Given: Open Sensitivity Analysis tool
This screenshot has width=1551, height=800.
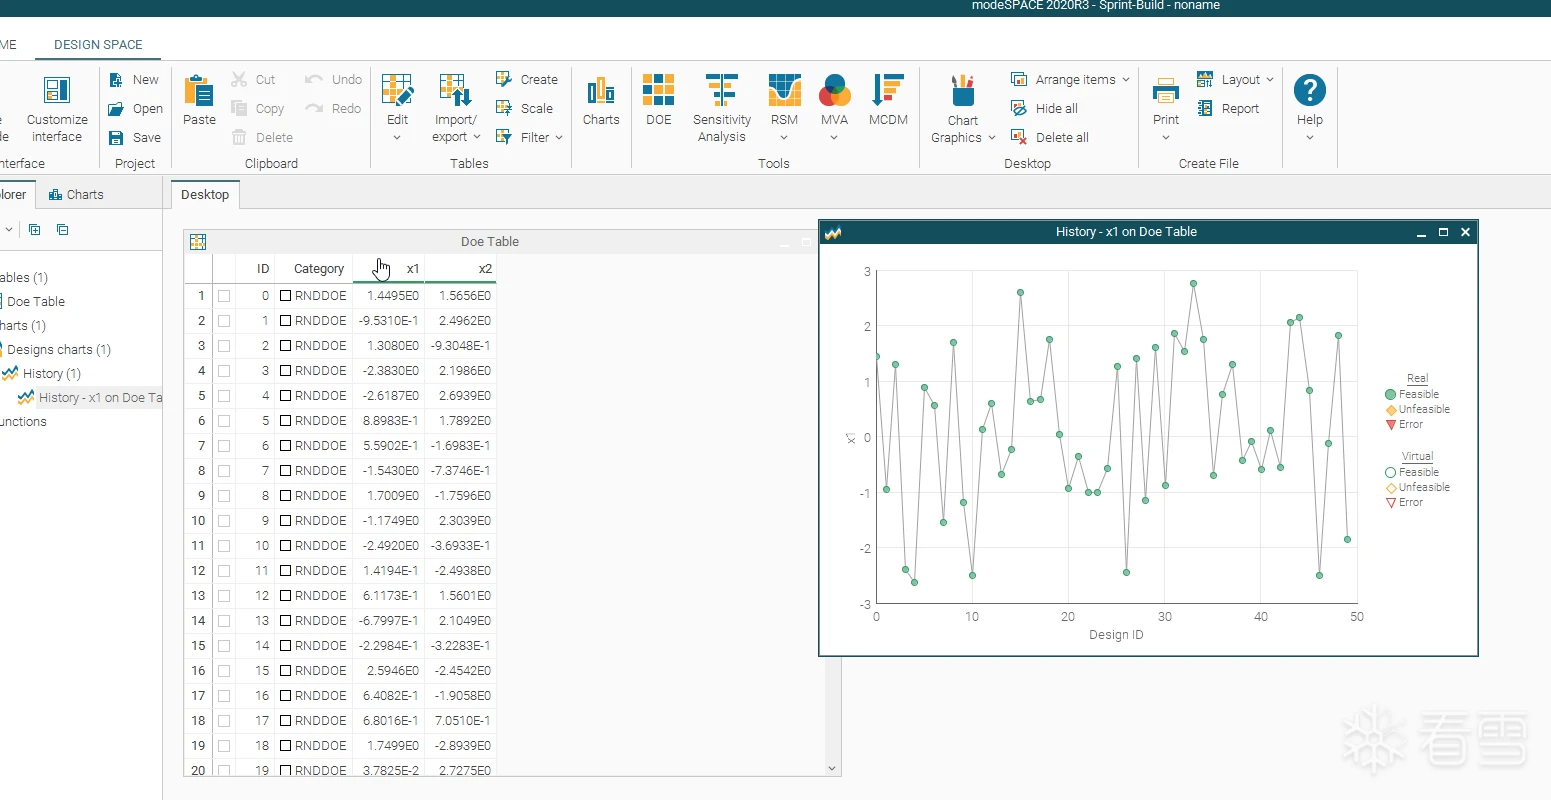Looking at the screenshot, I should point(722,108).
